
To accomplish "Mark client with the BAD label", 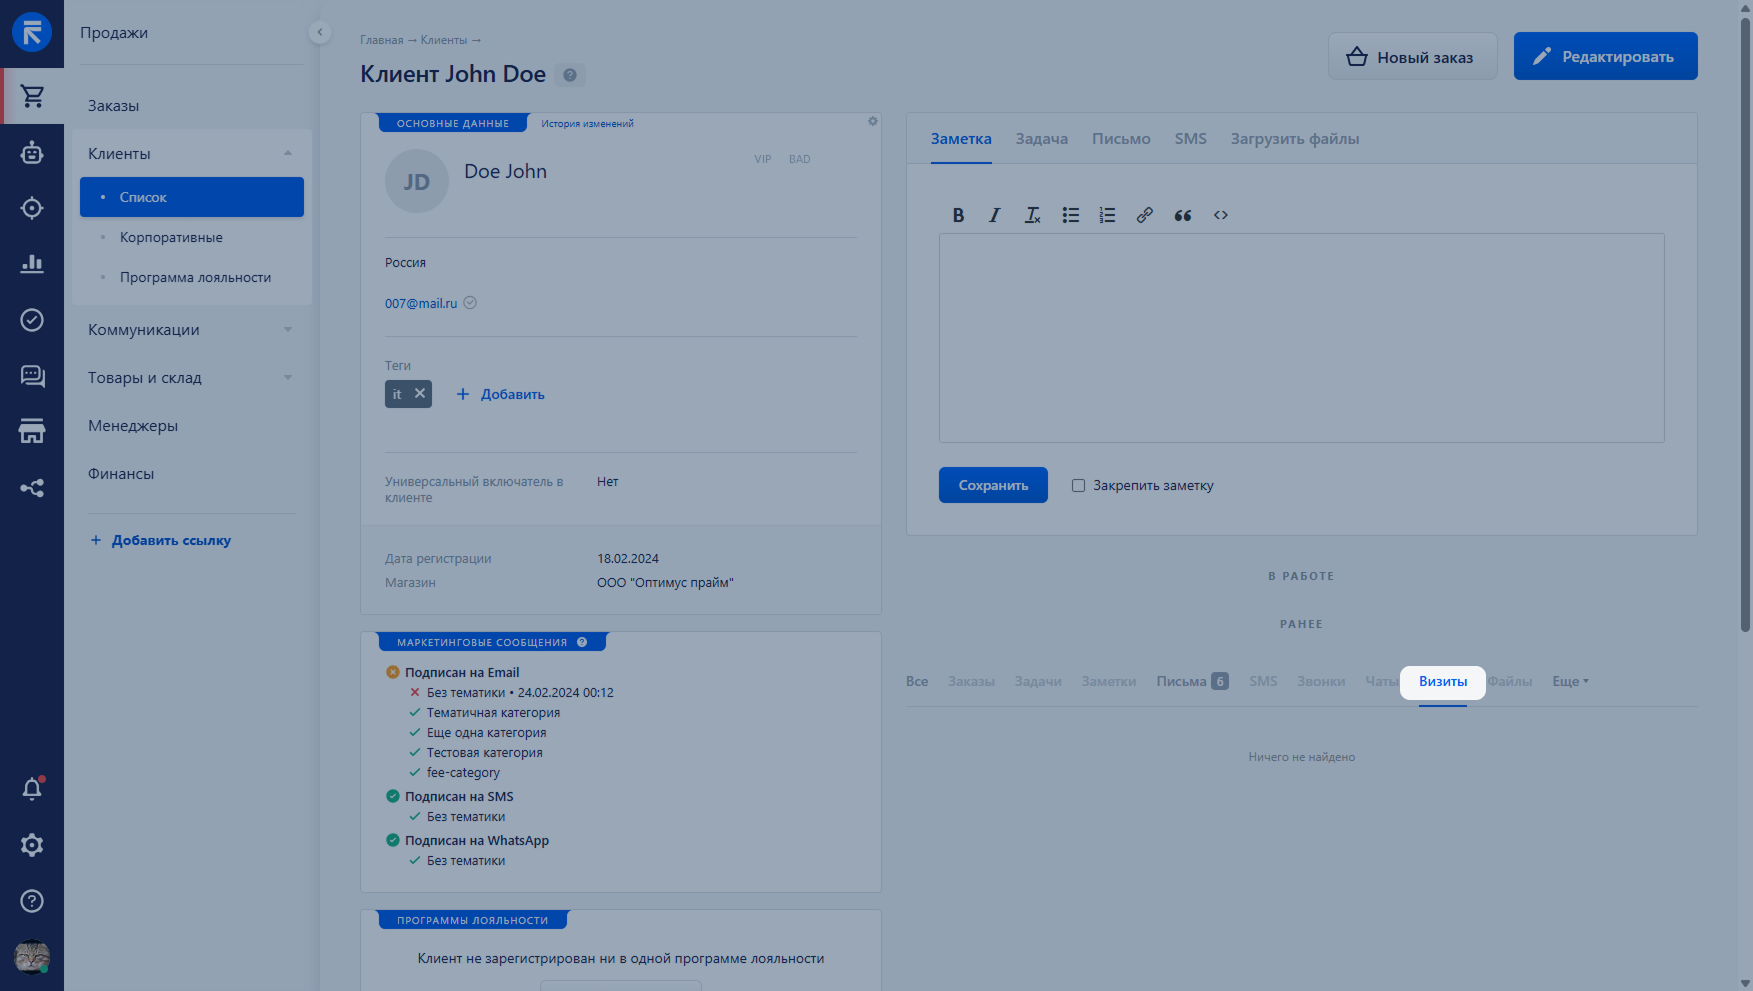I will pyautogui.click(x=799, y=159).
